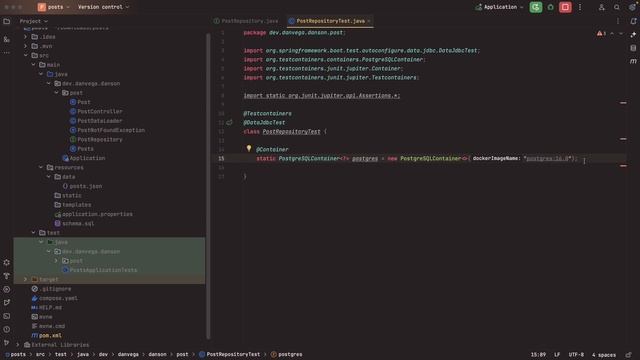
Task: Open IDE settings gear icon at top right
Action: (x=632, y=7)
